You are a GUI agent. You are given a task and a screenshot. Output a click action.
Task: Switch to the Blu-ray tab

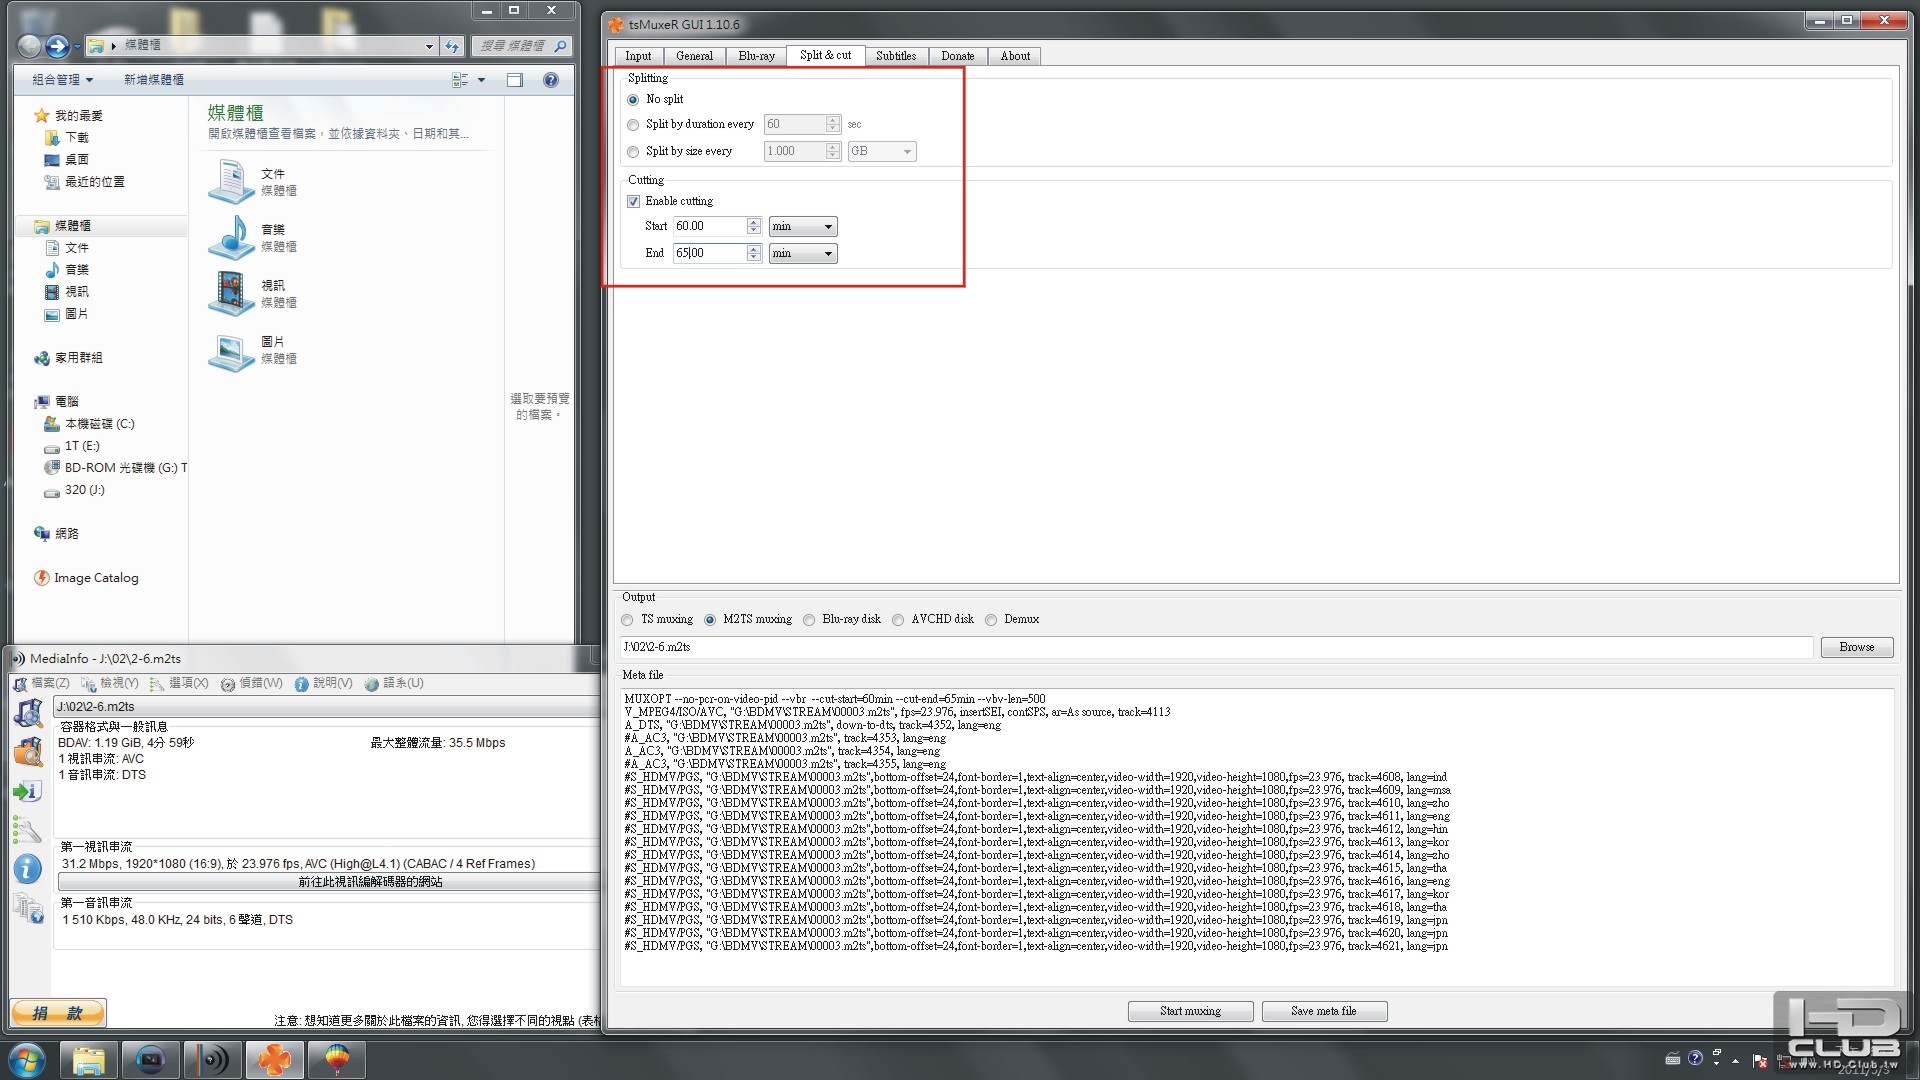click(756, 56)
